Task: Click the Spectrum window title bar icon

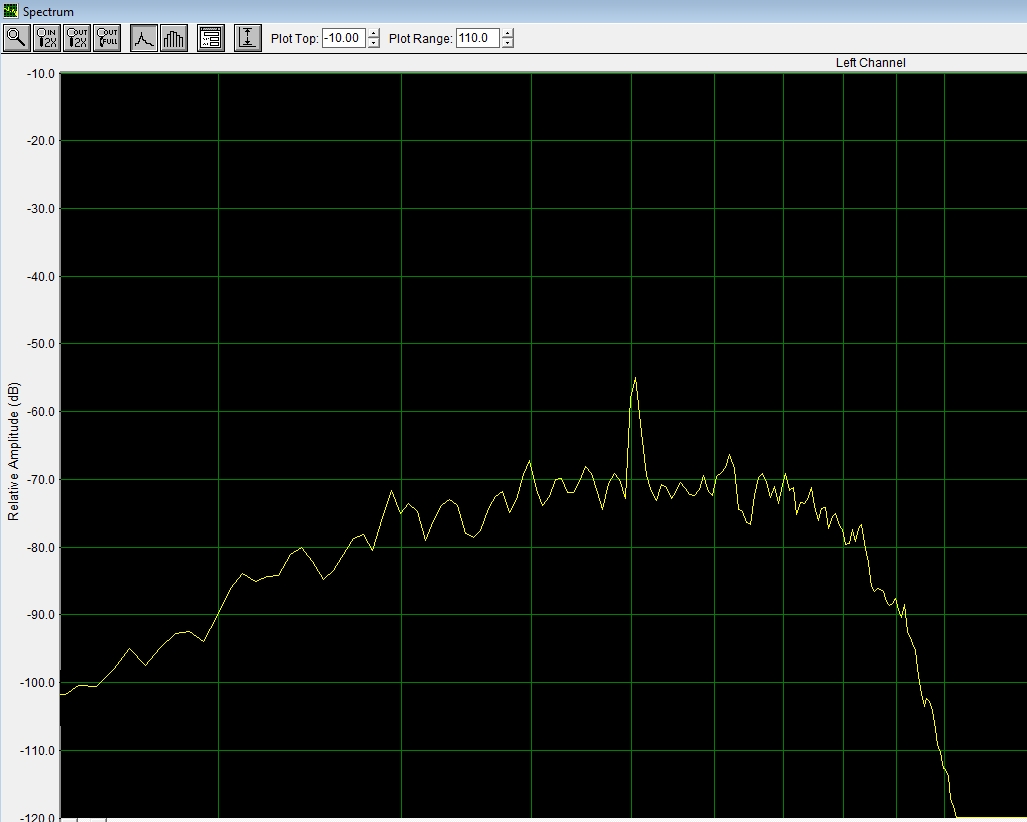Action: 11,11
